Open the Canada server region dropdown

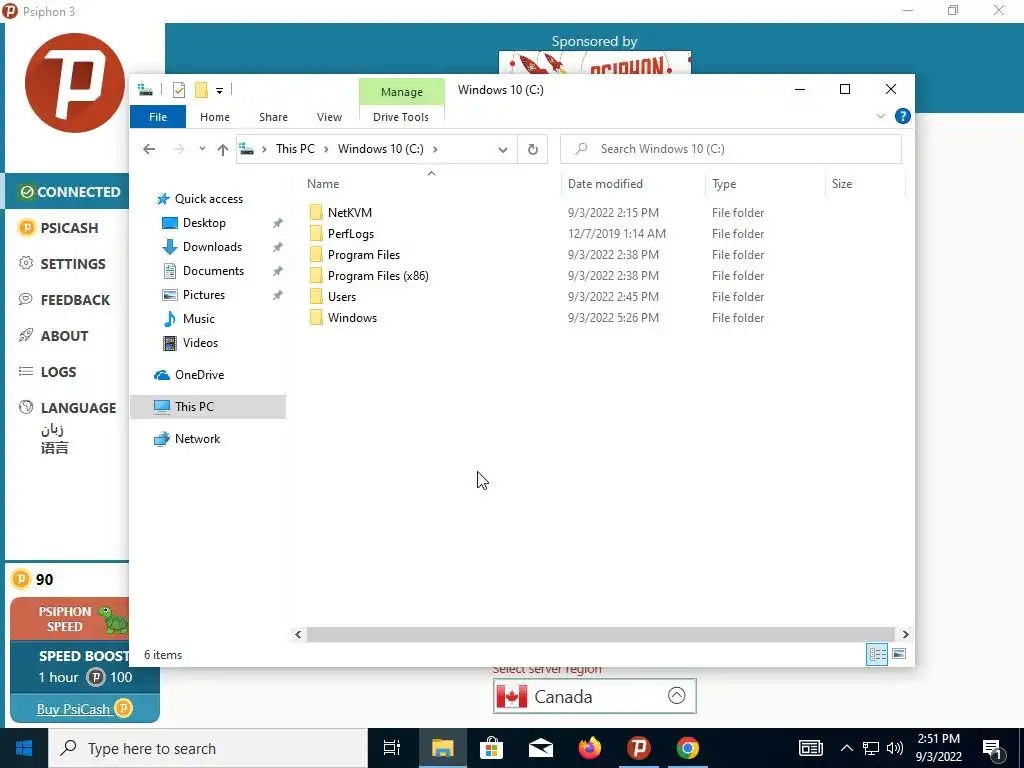pos(594,696)
